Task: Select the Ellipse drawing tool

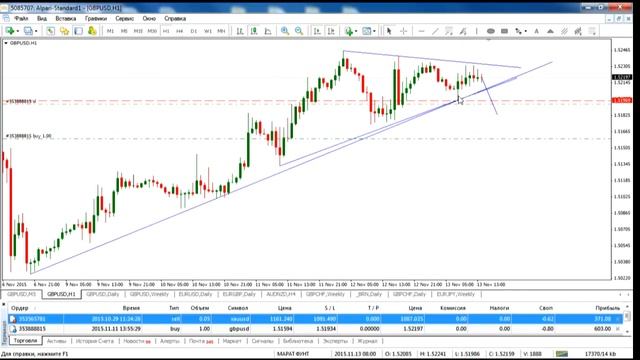Action: (x=491, y=31)
